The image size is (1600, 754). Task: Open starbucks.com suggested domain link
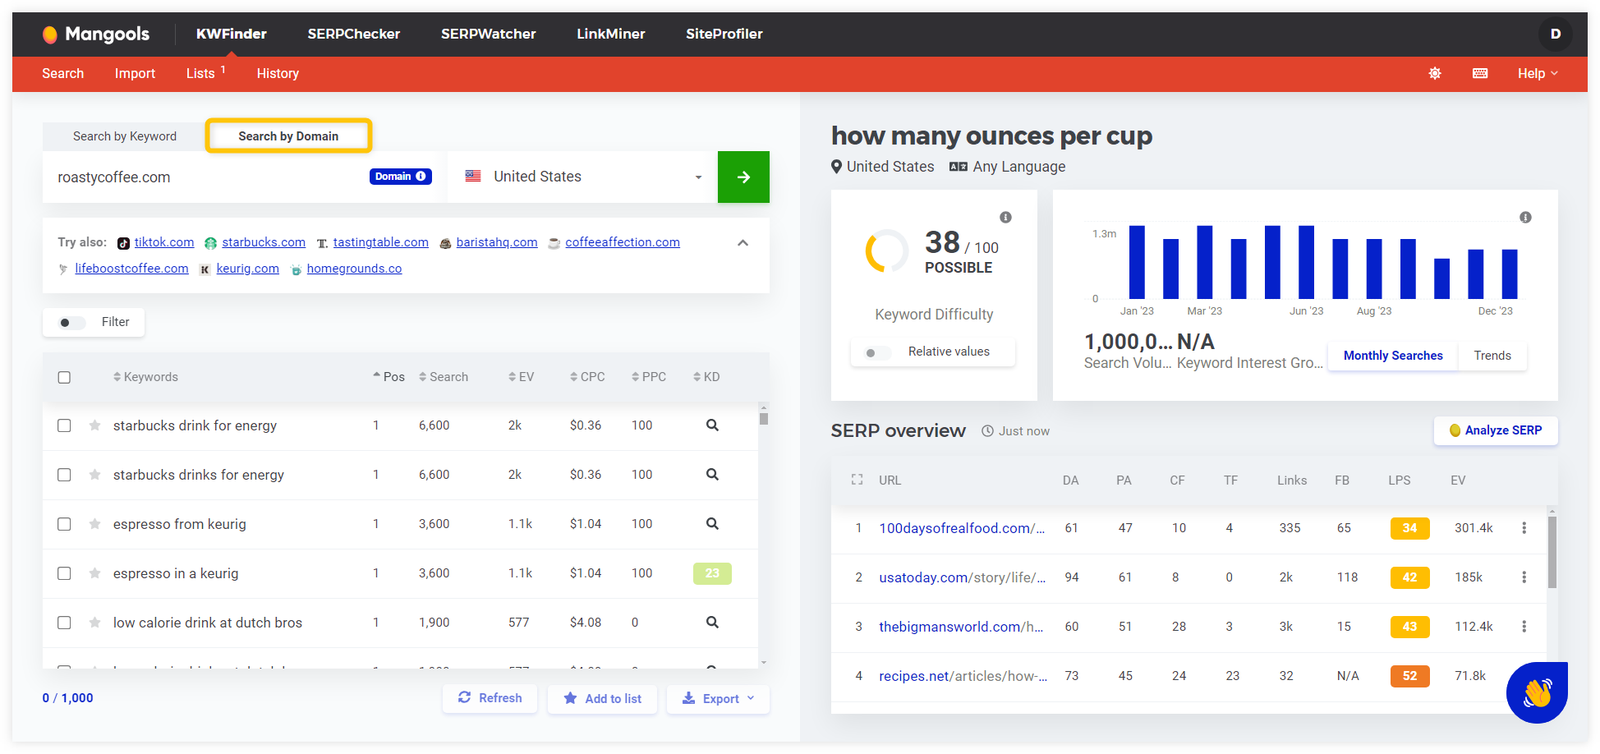263,242
